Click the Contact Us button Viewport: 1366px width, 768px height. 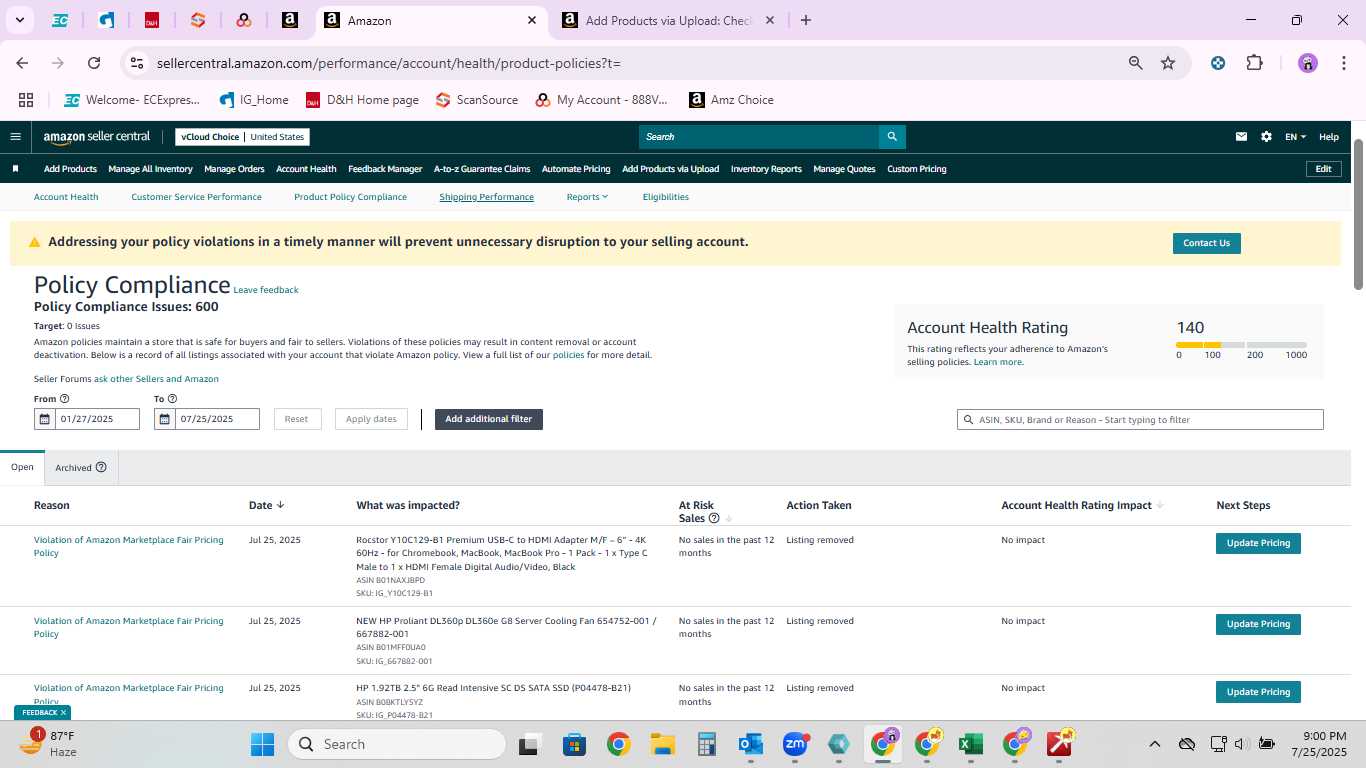coord(1206,243)
